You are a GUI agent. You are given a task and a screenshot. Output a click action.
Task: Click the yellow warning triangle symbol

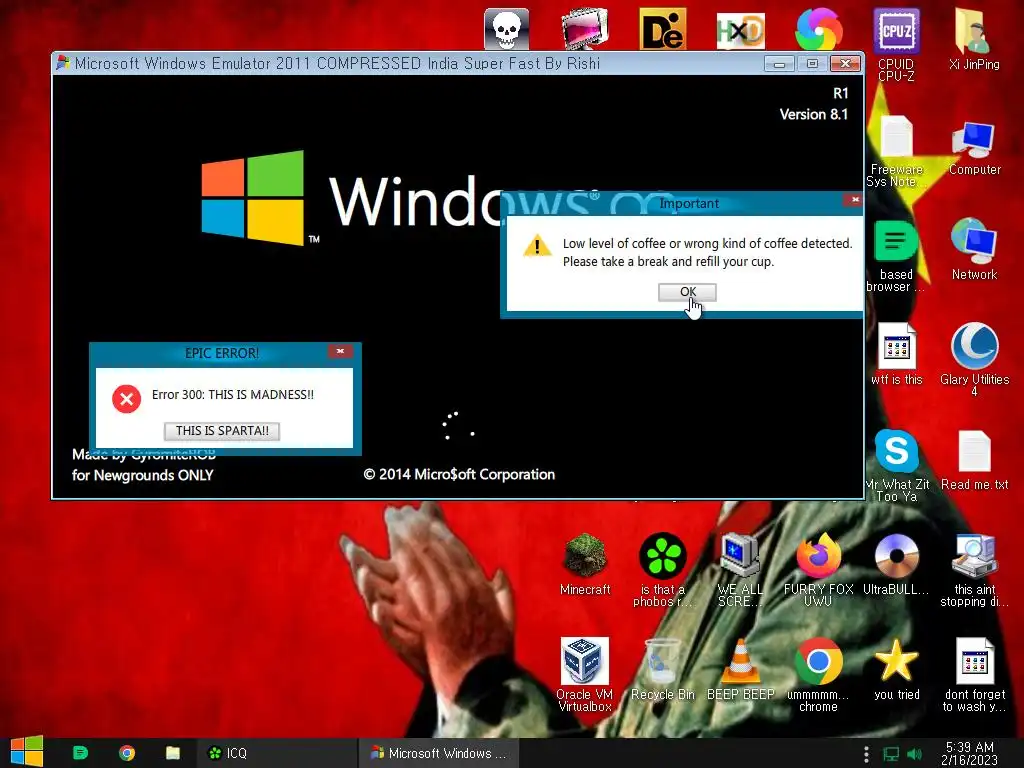tap(537, 246)
